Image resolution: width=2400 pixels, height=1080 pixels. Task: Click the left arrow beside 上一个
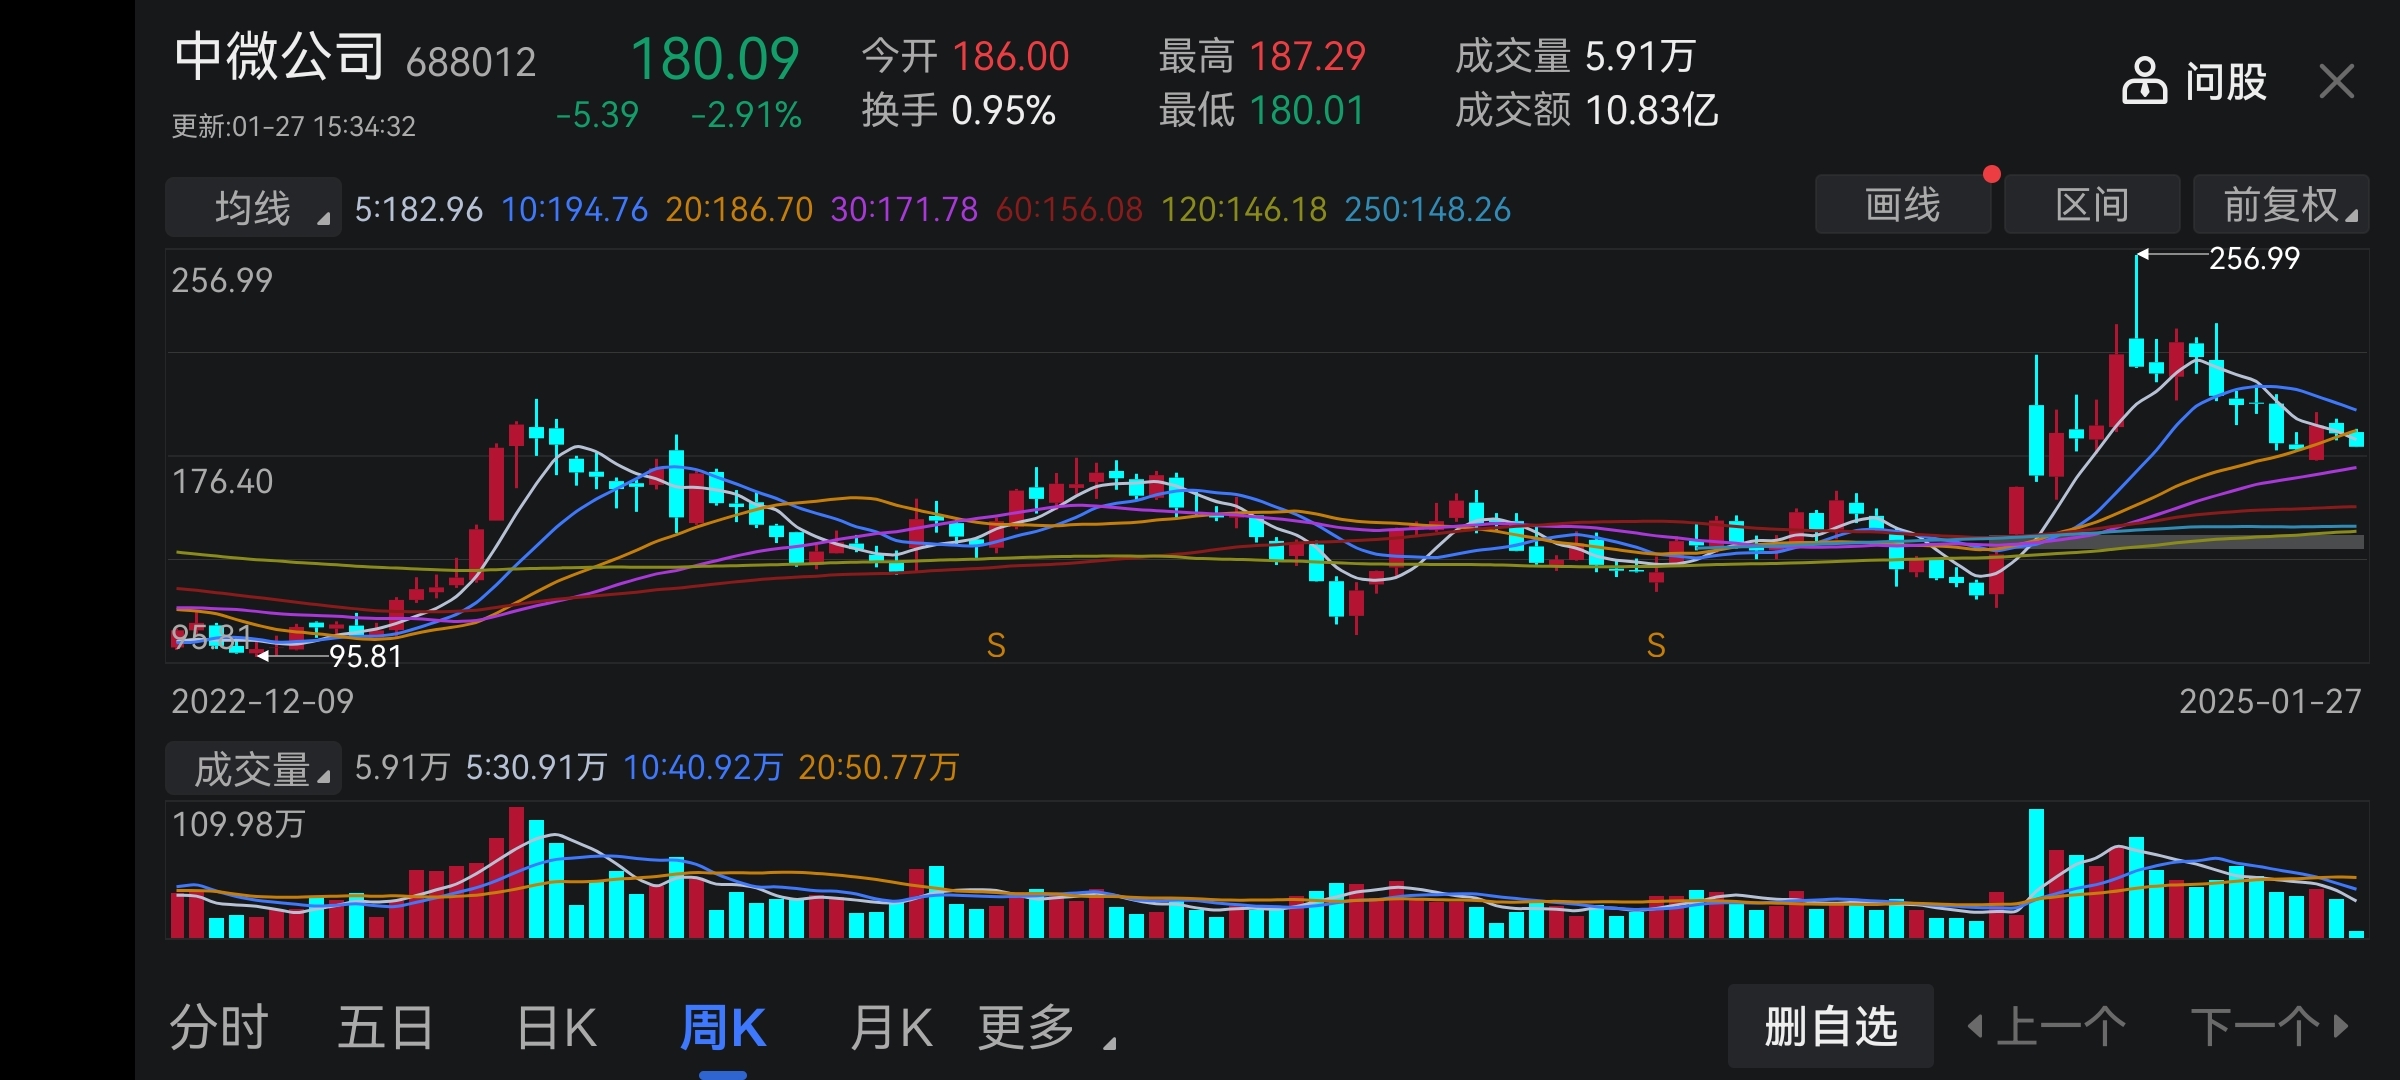click(x=1975, y=1026)
